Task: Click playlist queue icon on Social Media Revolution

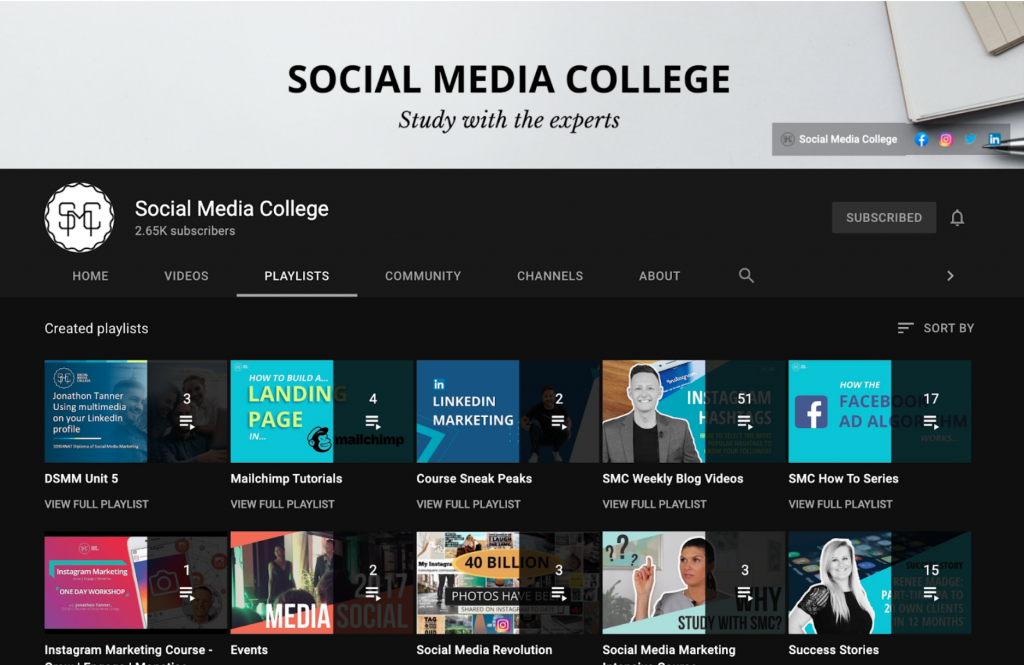Action: pyautogui.click(x=559, y=594)
